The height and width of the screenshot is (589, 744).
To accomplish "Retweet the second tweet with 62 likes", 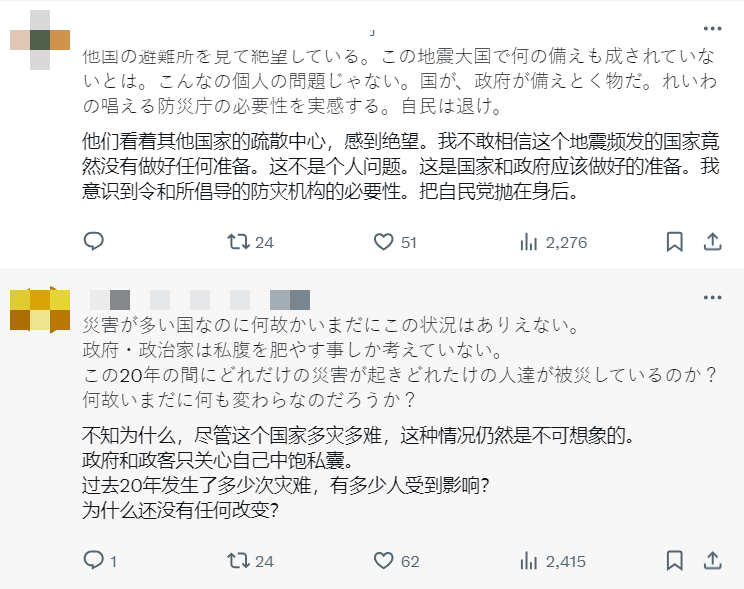I will [238, 561].
